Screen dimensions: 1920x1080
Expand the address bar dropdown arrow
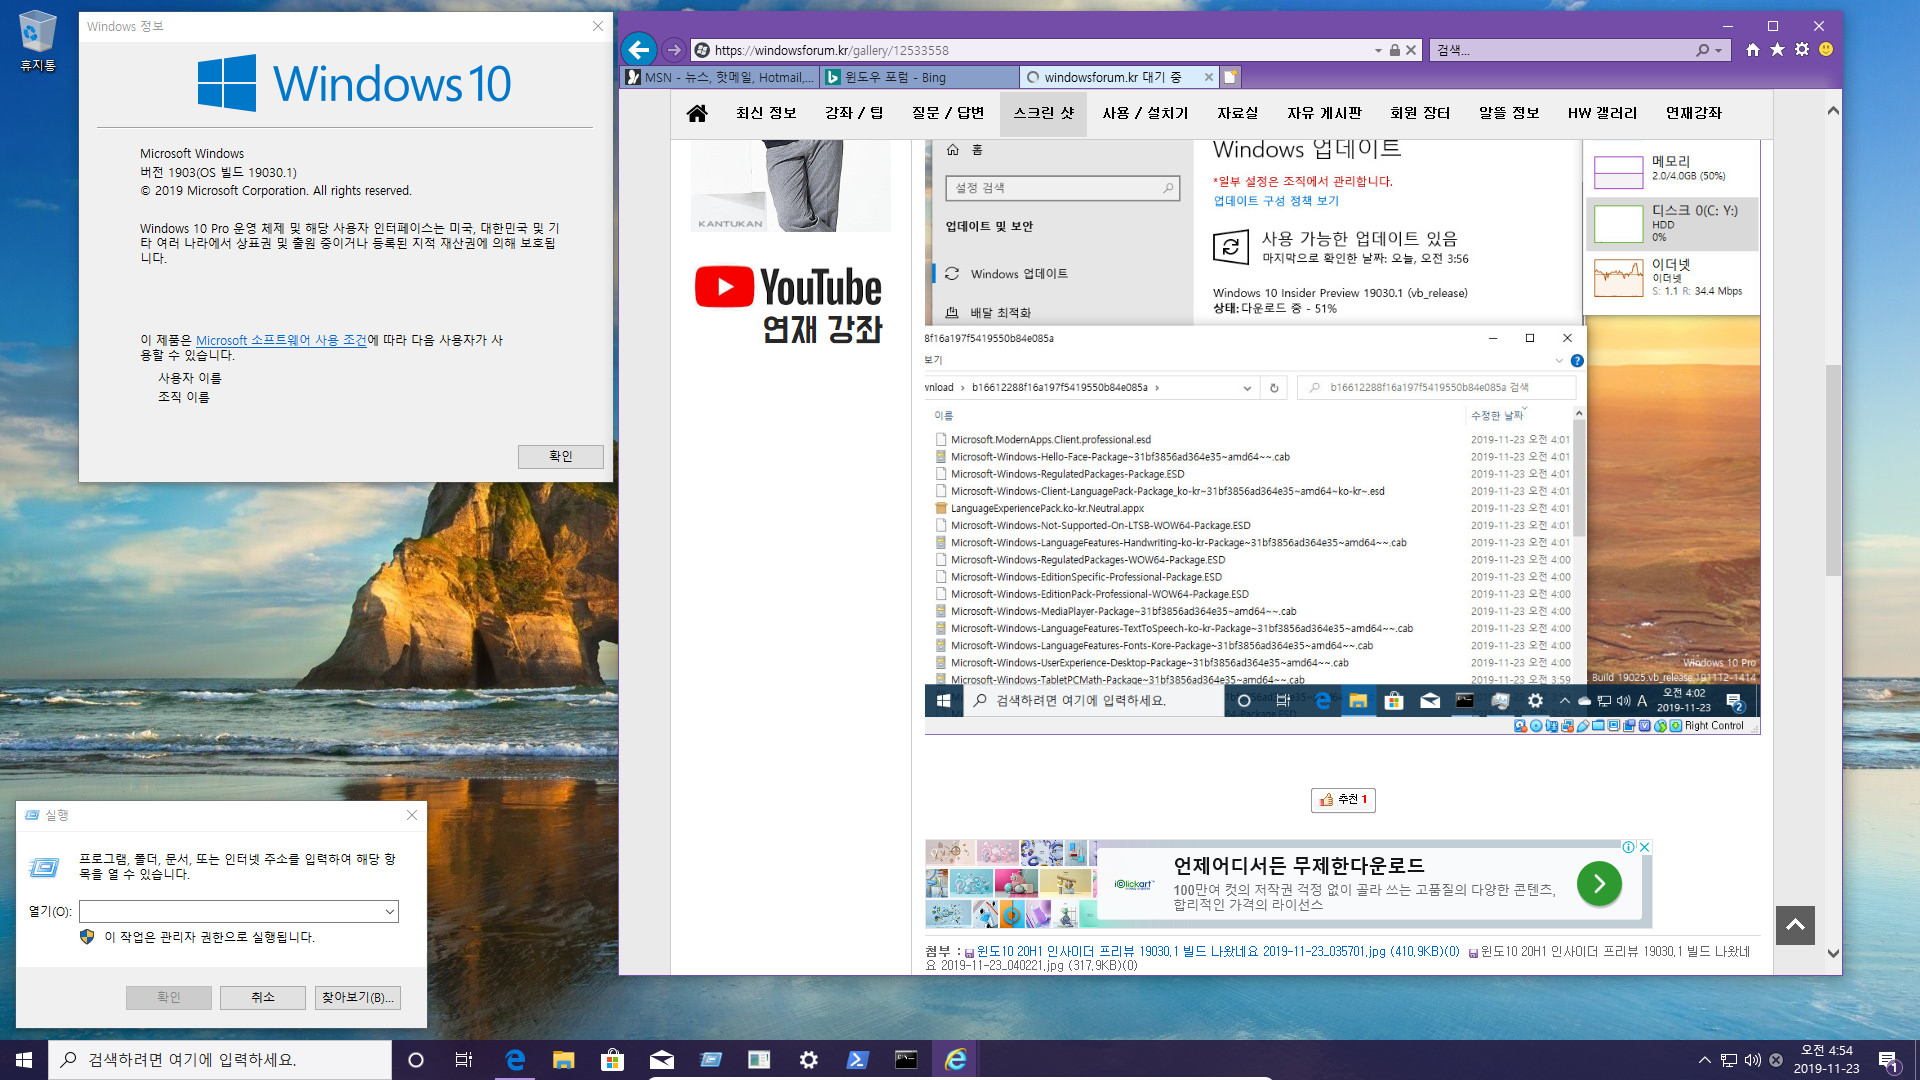coord(1379,50)
